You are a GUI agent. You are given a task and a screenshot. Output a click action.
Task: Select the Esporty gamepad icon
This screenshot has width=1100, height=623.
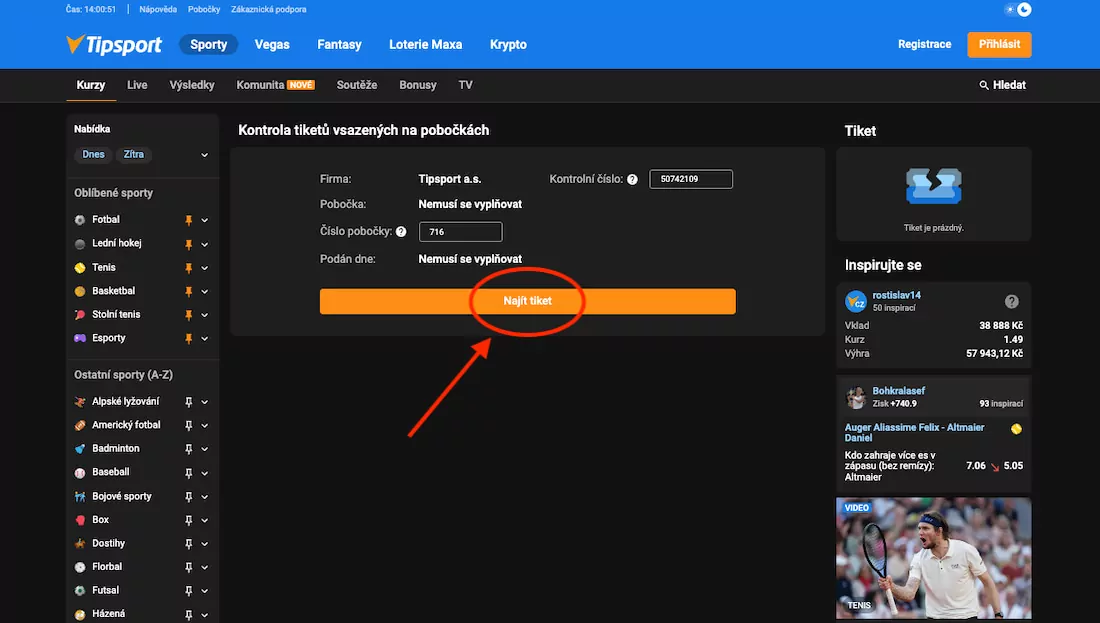coord(81,338)
